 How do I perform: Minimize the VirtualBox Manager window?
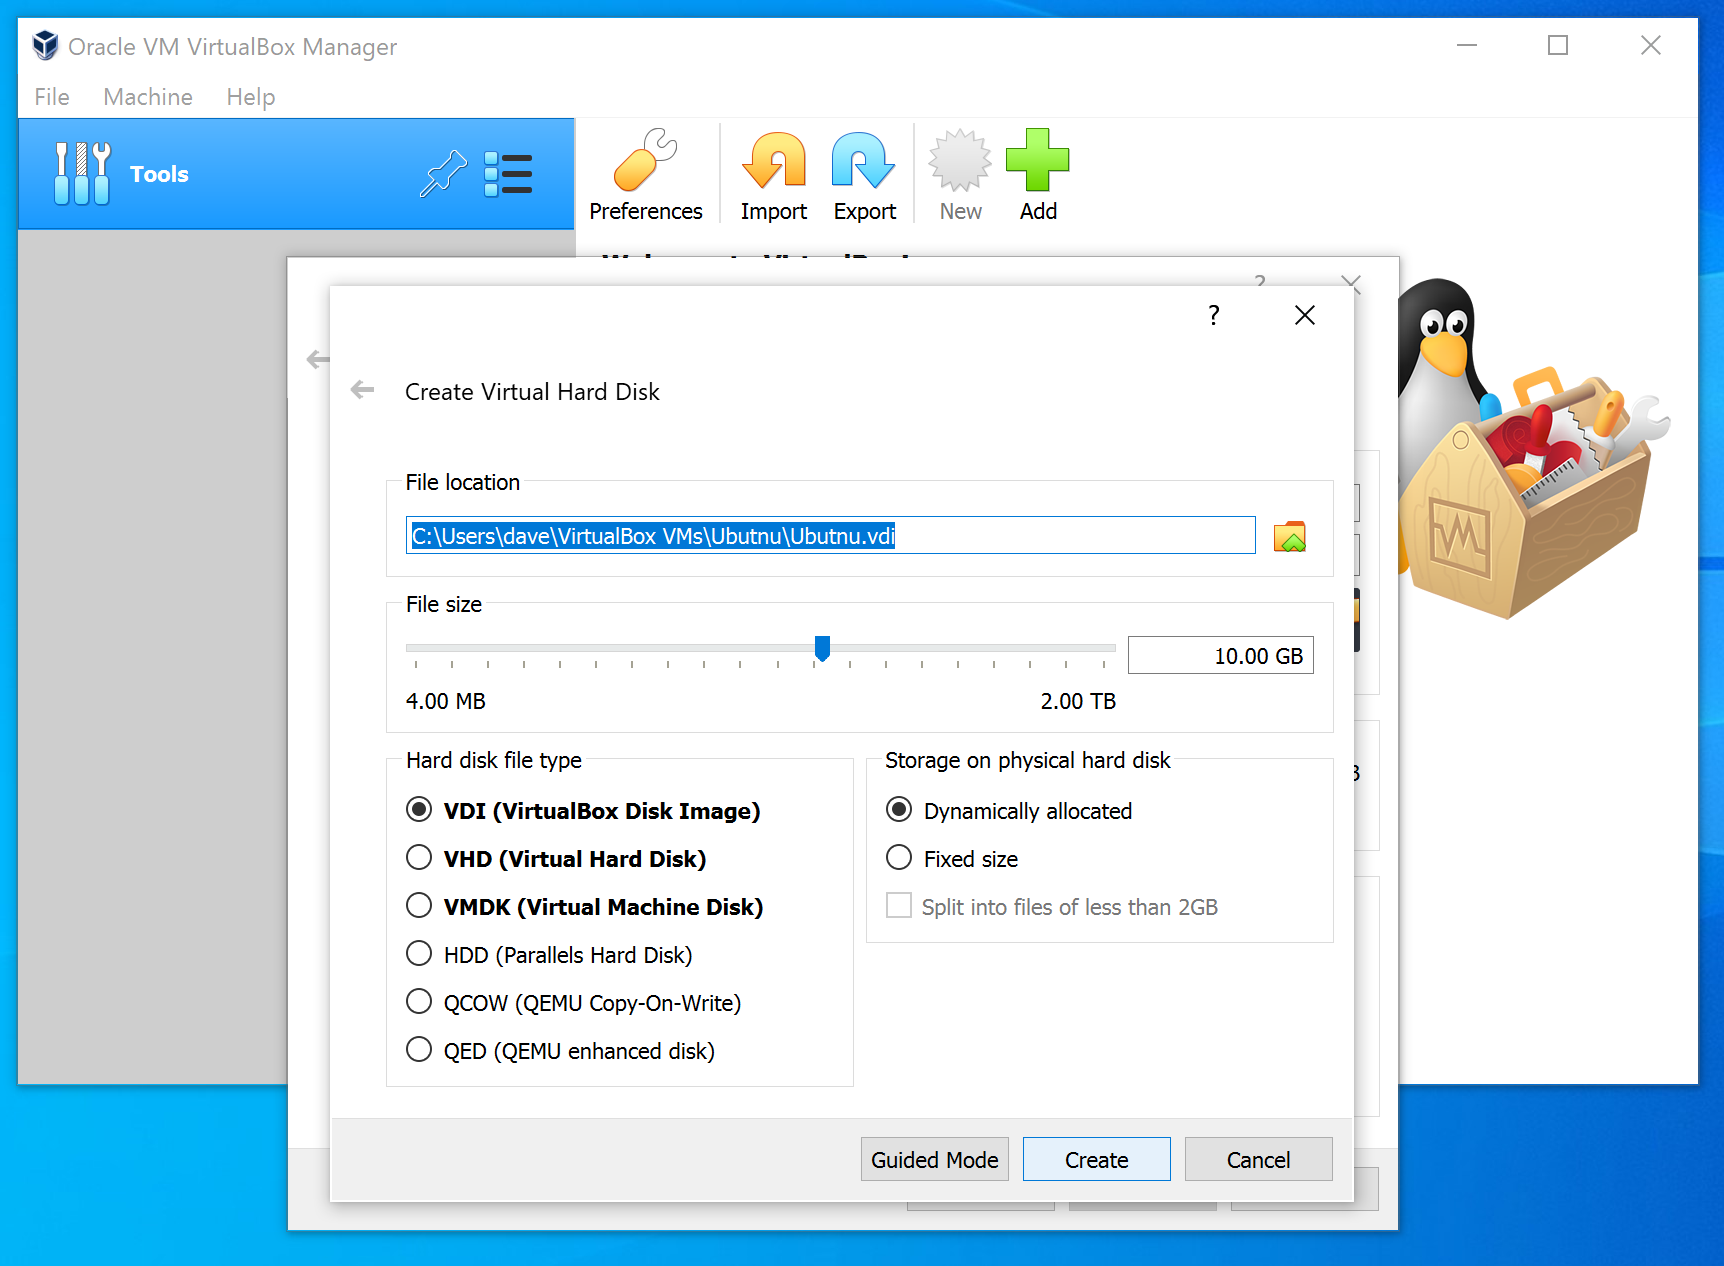(x=1466, y=45)
